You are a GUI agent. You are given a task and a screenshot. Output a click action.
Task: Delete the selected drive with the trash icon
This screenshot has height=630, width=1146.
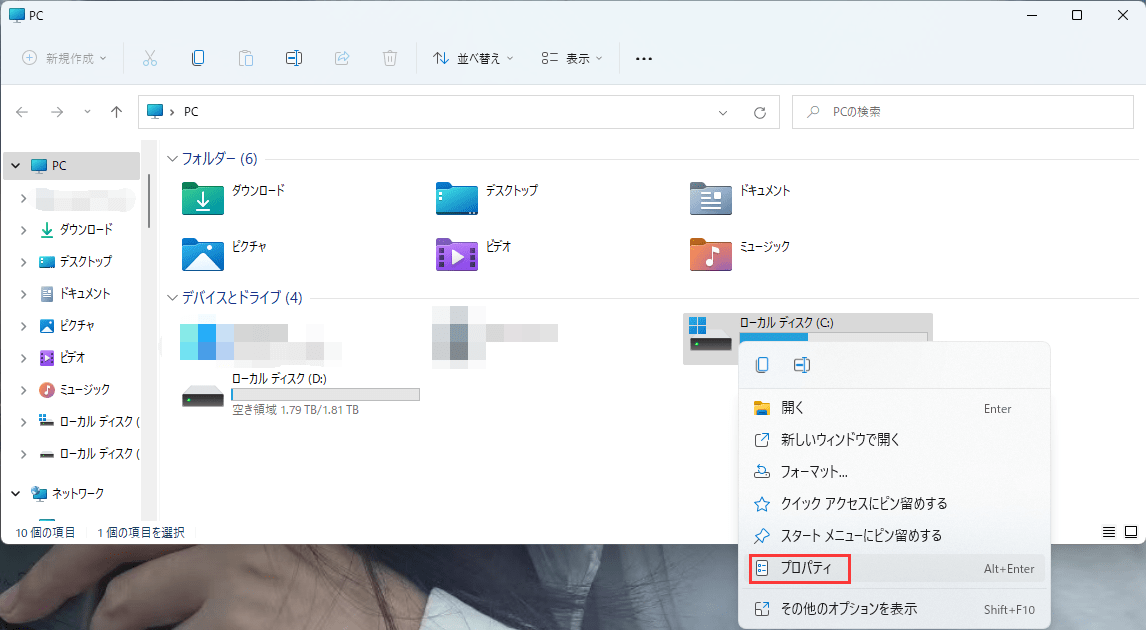point(389,57)
